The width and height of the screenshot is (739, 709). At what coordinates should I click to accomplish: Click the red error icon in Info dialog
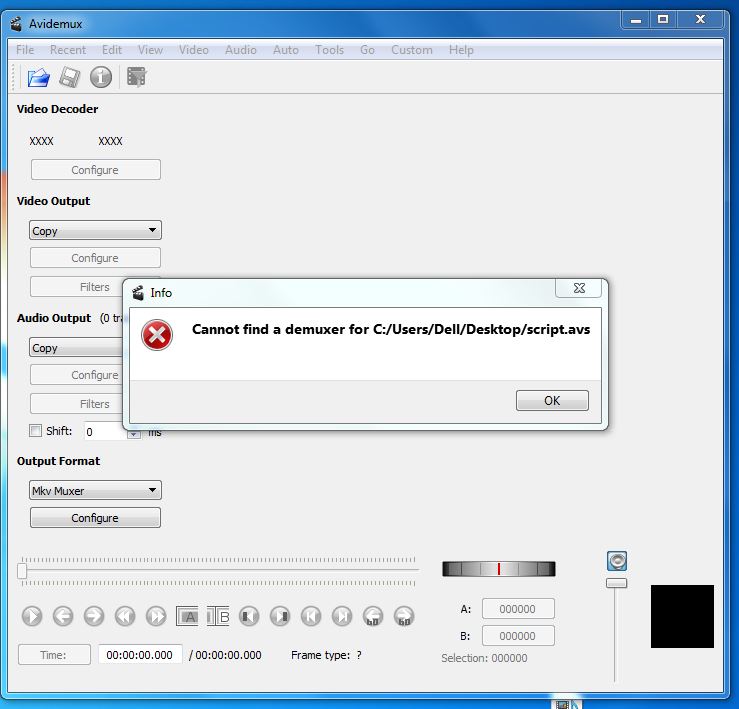157,335
